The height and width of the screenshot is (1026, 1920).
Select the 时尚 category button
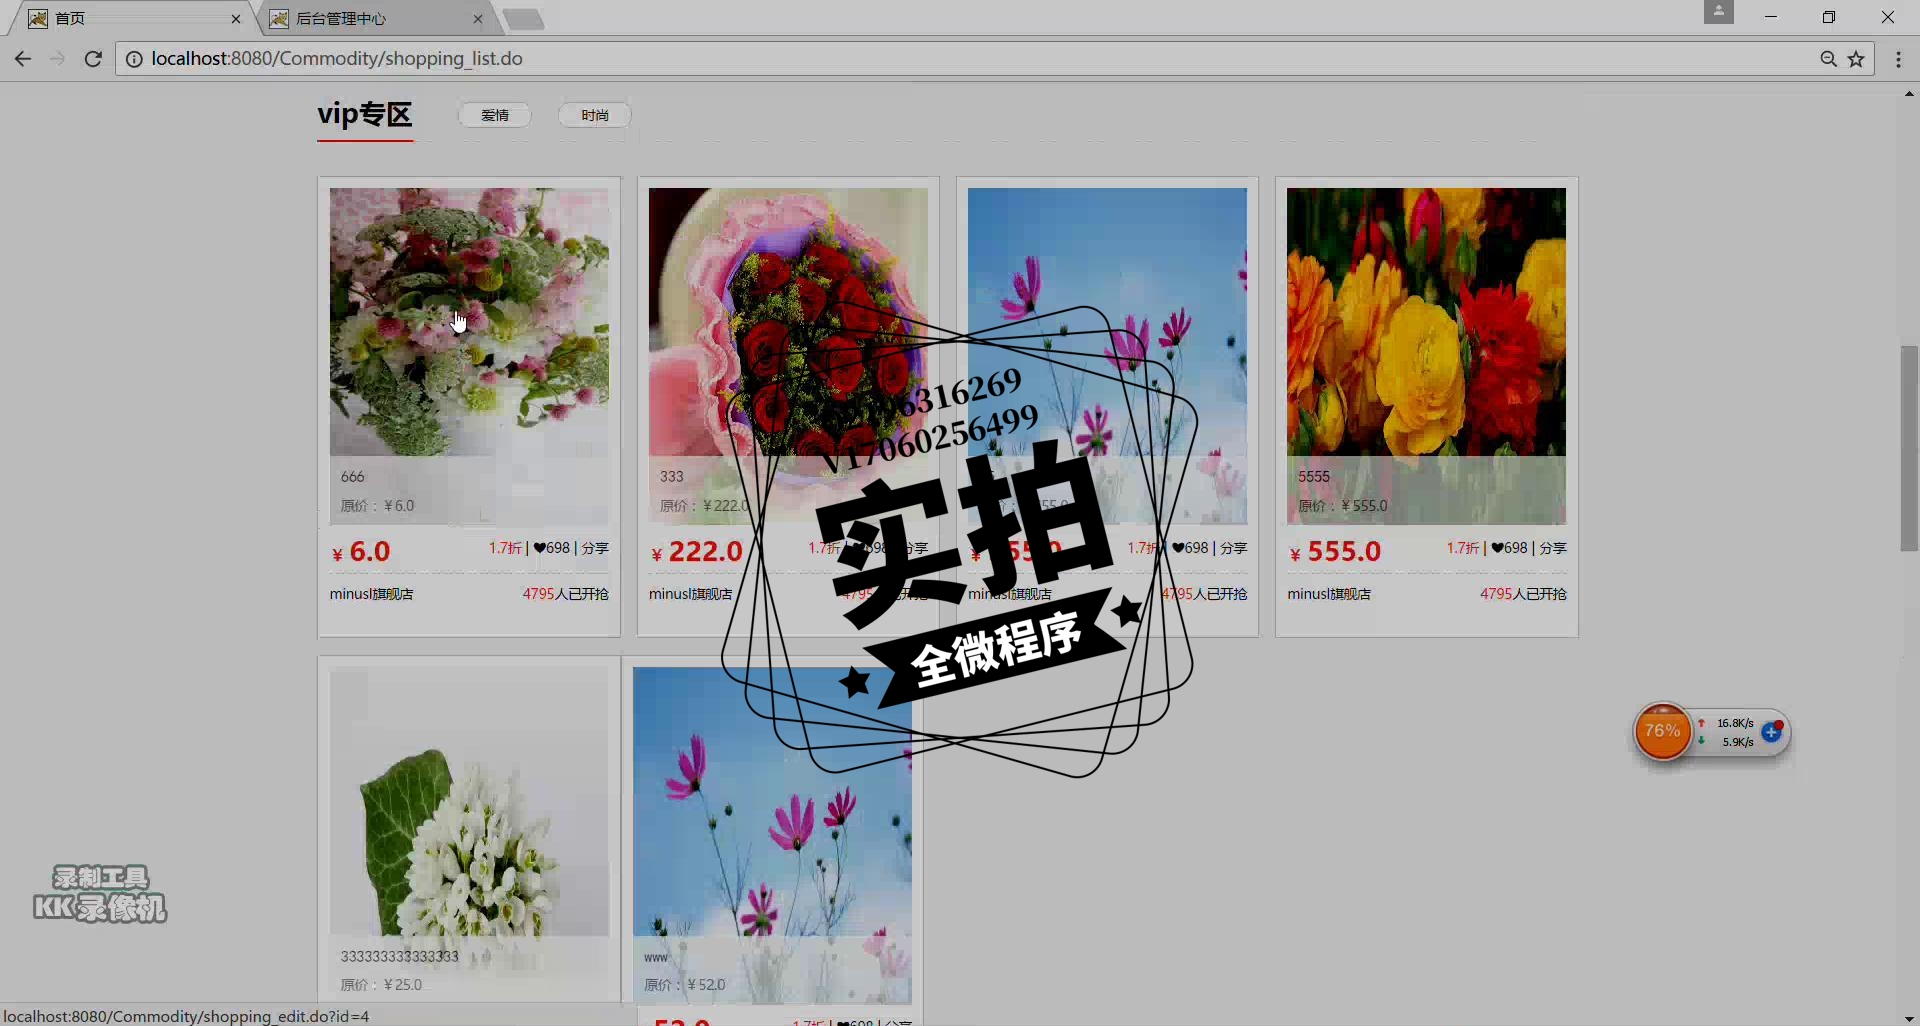tap(595, 115)
